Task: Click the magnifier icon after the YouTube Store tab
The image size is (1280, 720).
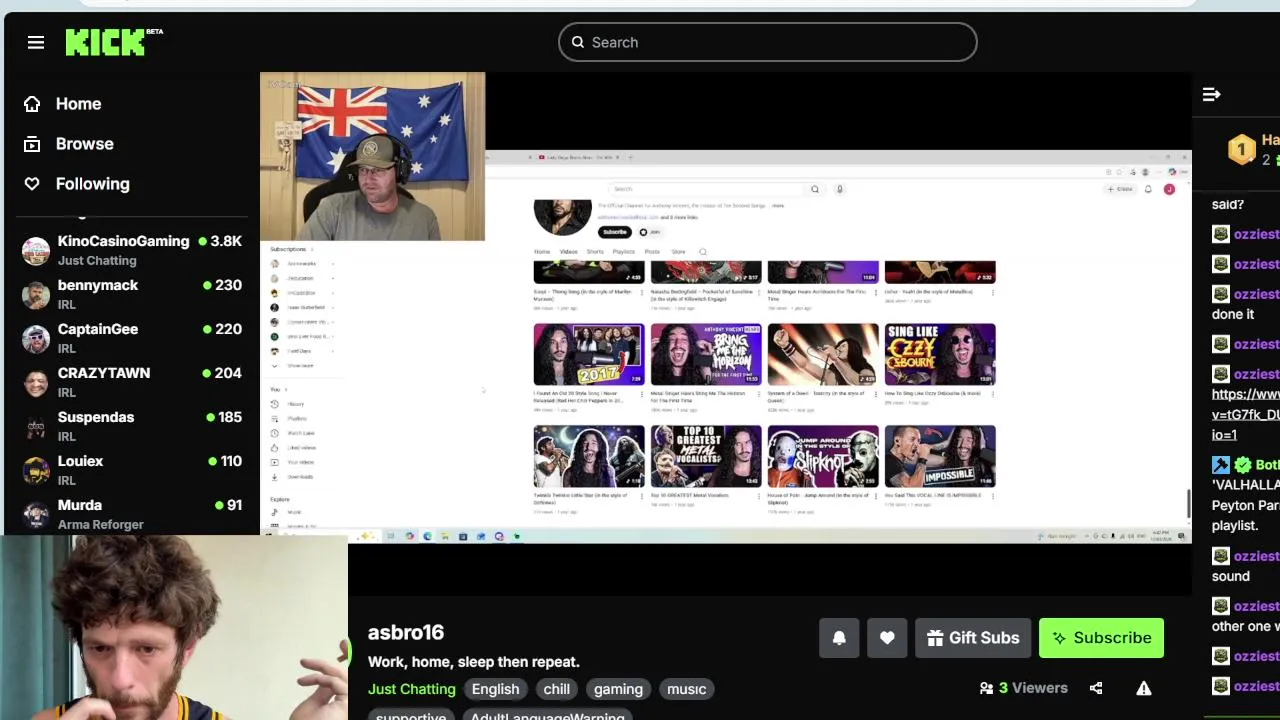Action: (703, 252)
